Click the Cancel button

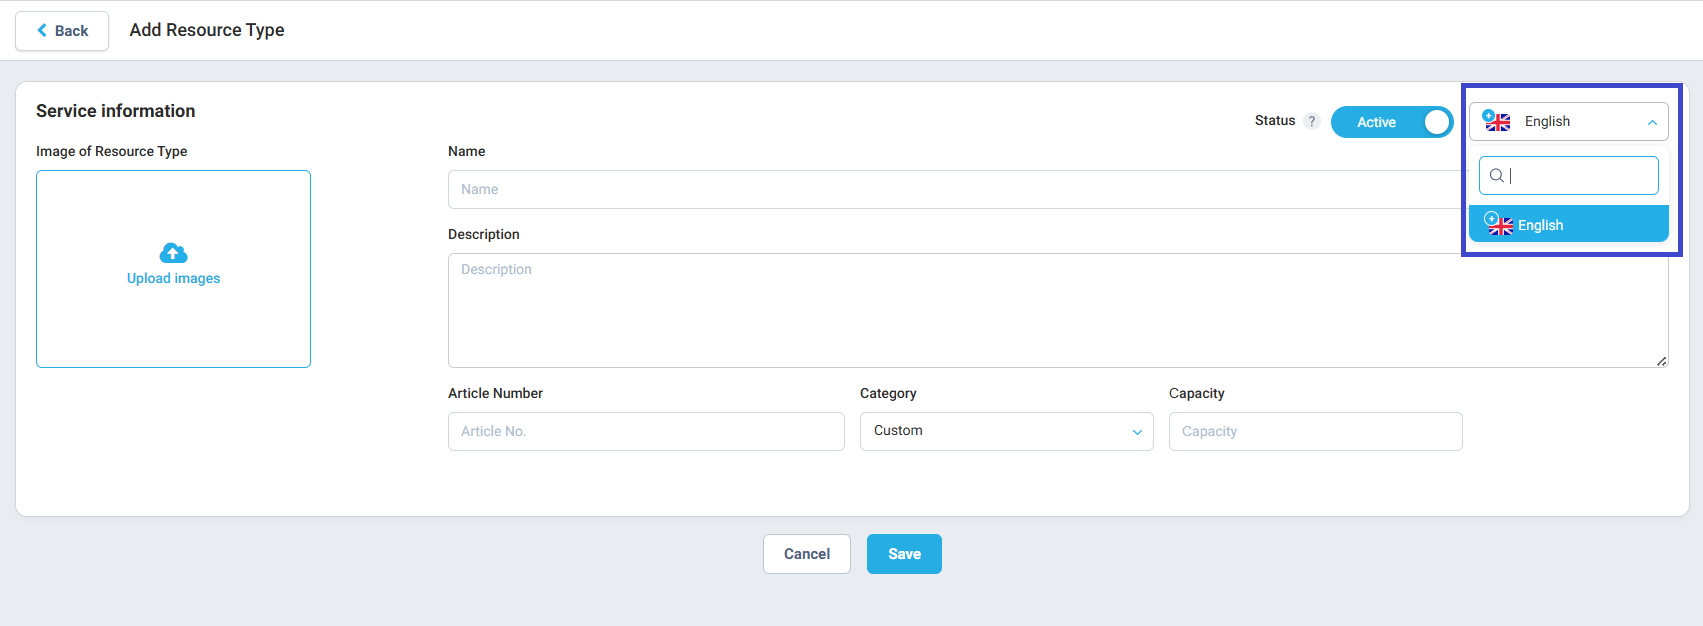807,554
